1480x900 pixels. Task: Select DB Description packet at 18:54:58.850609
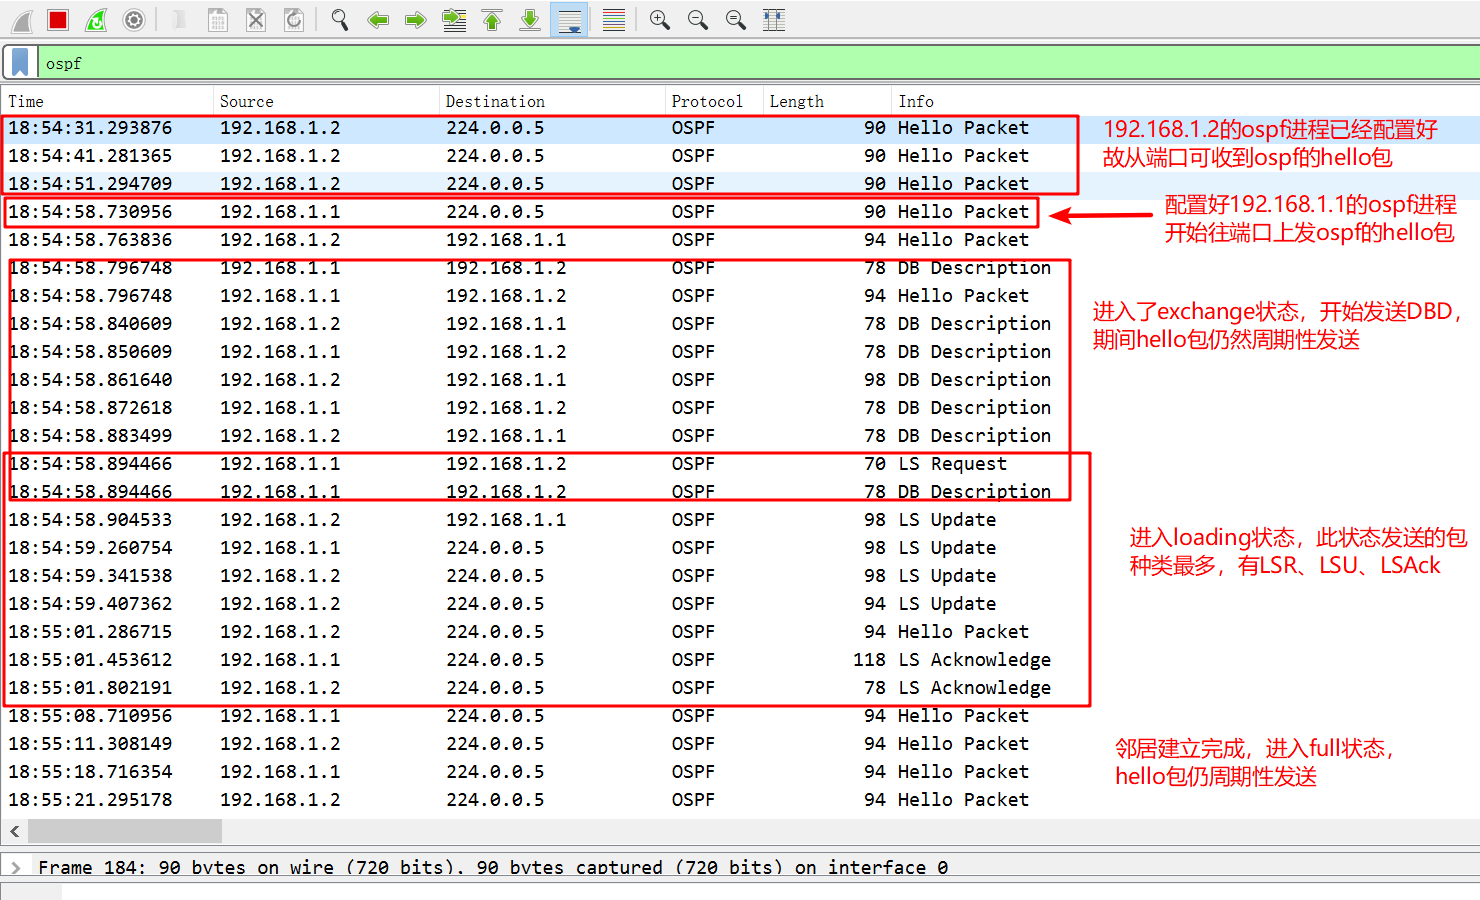(740, 352)
